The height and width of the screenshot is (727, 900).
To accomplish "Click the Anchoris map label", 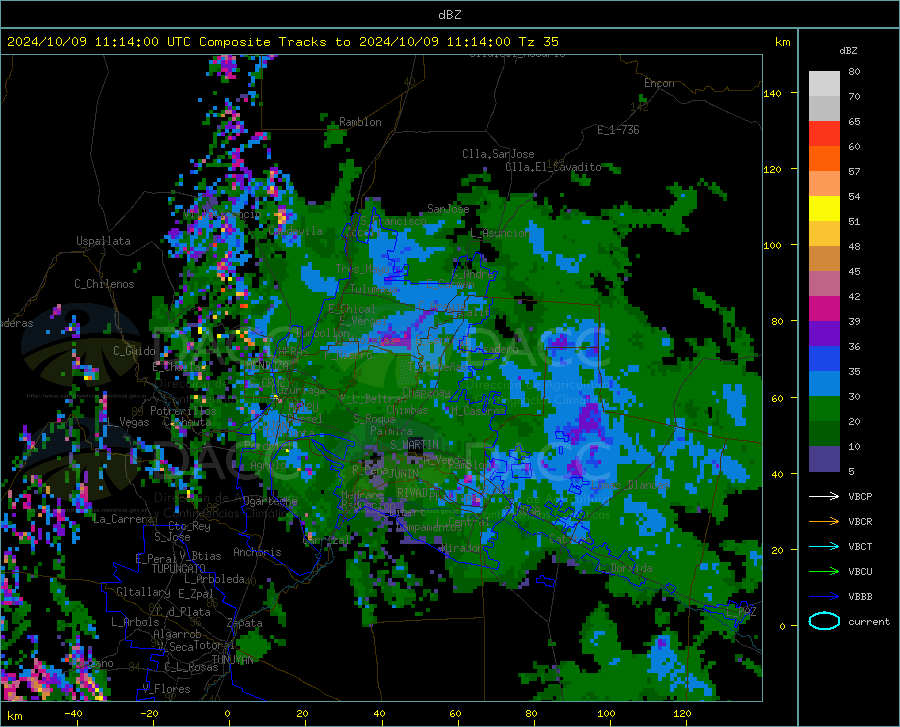I will pyautogui.click(x=257, y=552).
